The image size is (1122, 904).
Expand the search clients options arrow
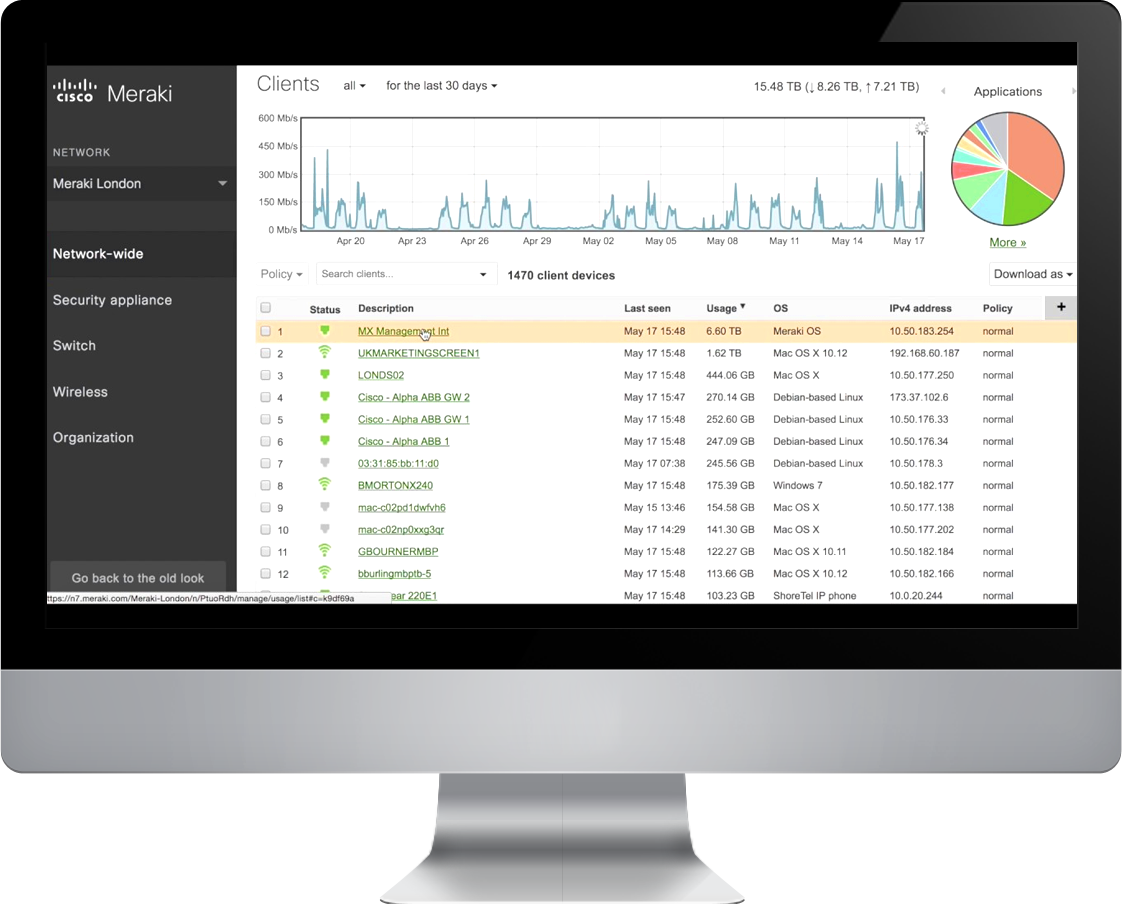(x=483, y=274)
